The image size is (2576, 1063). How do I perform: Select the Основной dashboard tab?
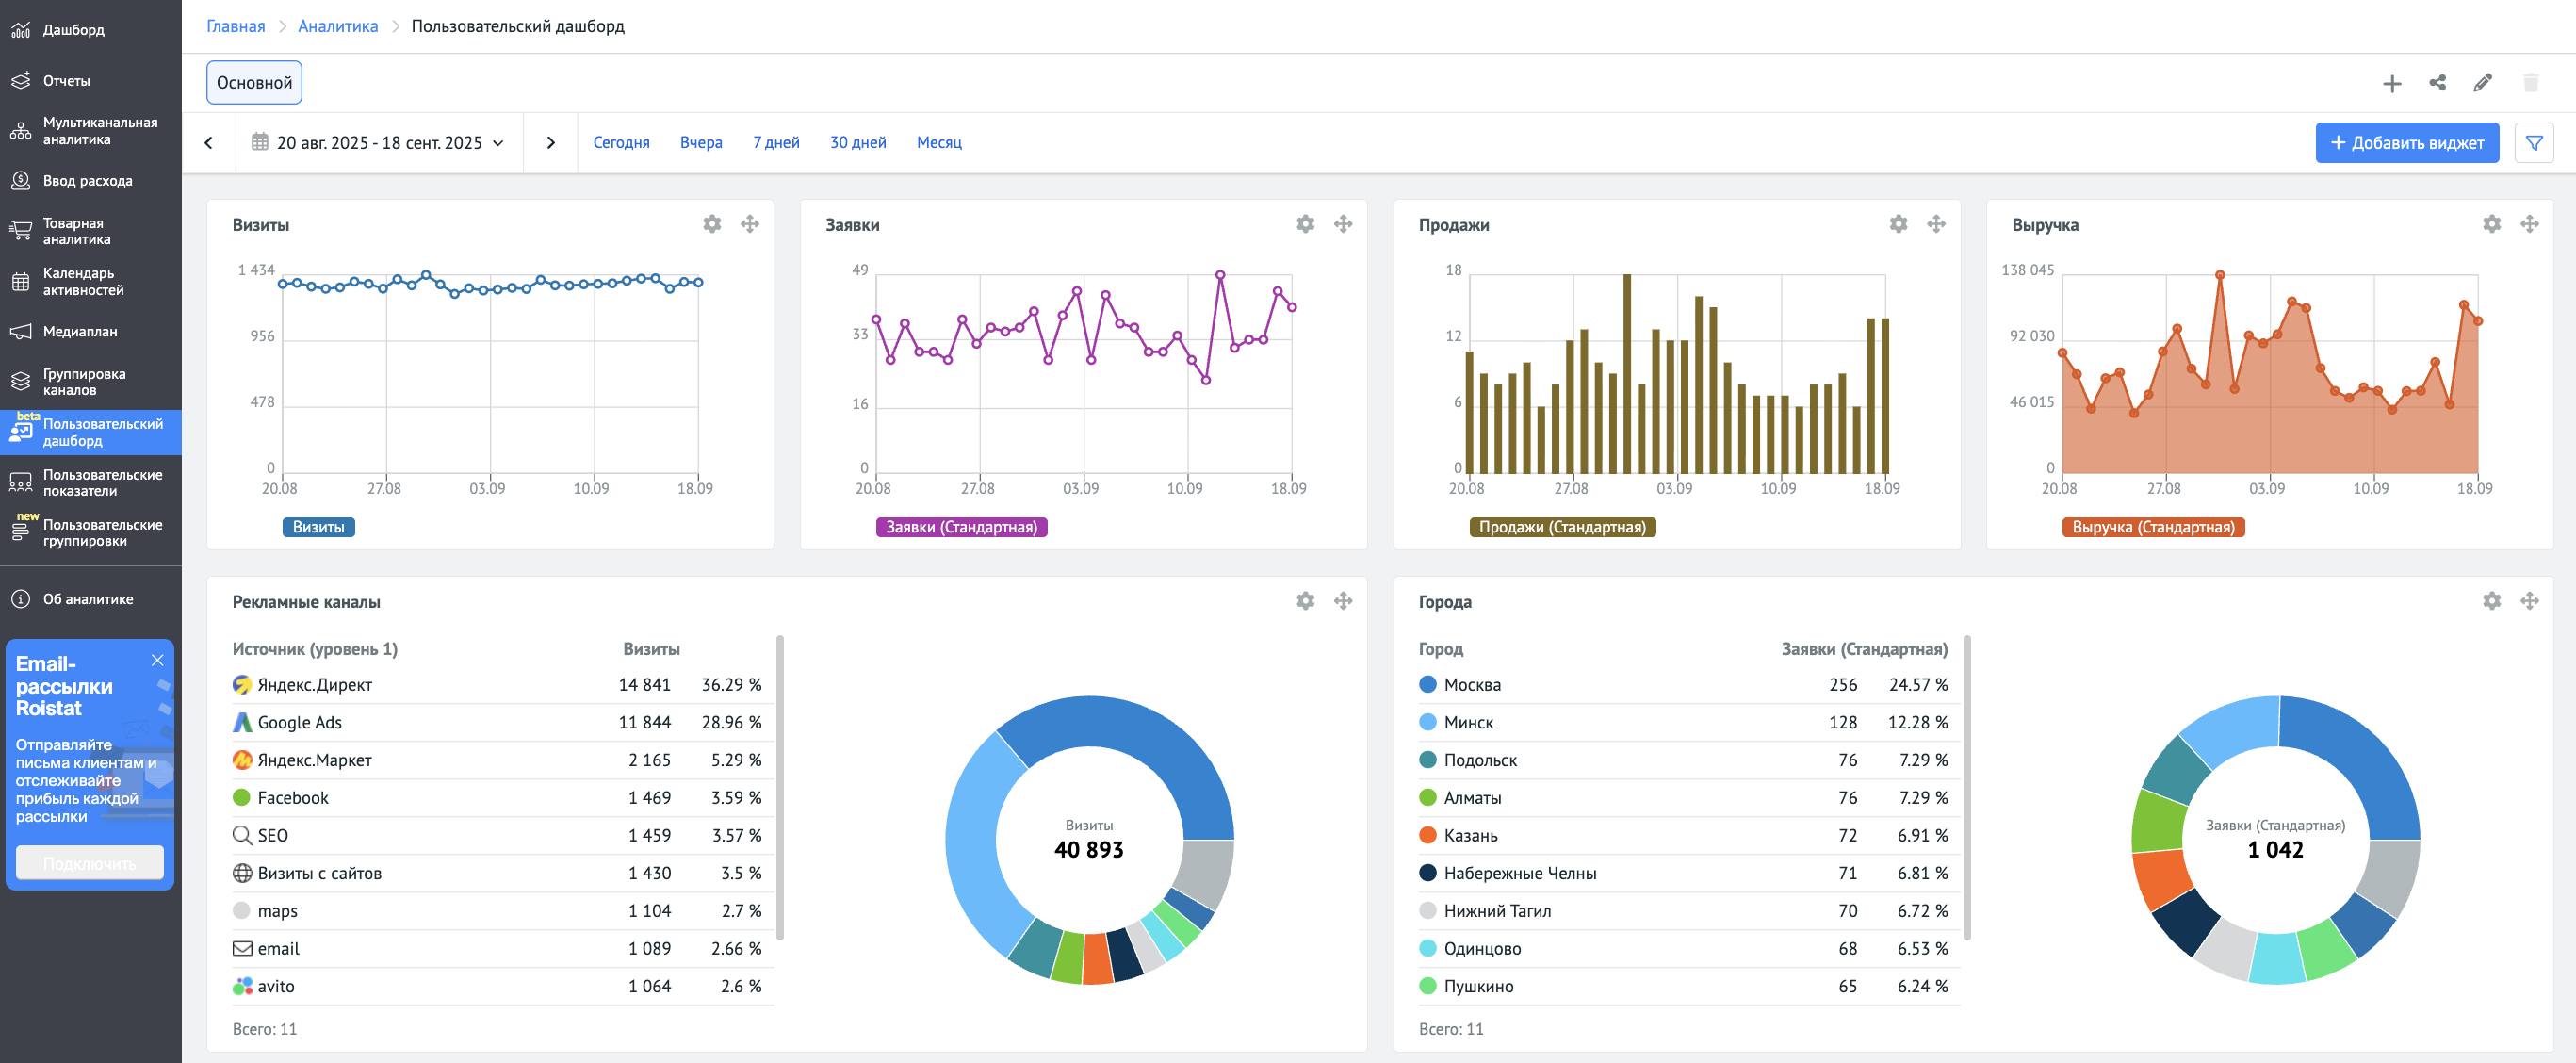254,83
